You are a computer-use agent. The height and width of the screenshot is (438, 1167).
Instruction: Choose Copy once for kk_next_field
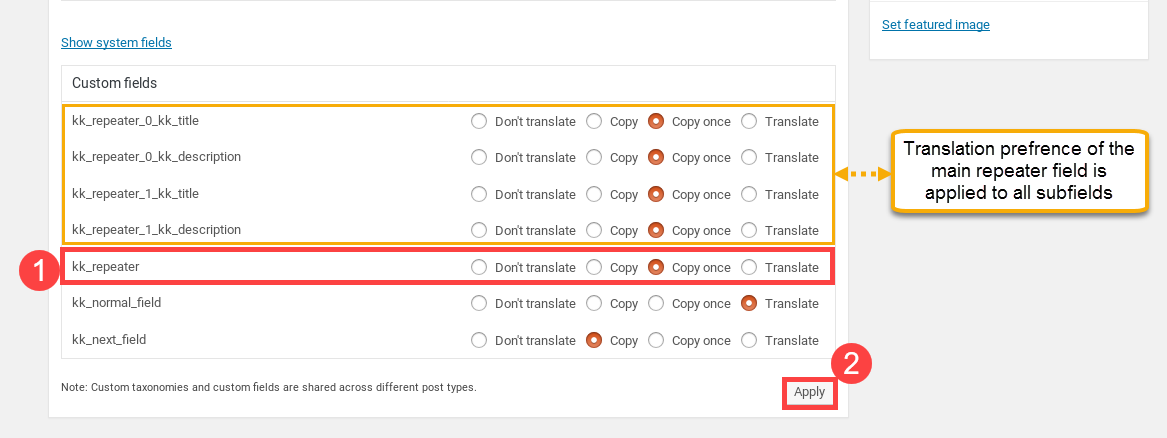coord(656,341)
